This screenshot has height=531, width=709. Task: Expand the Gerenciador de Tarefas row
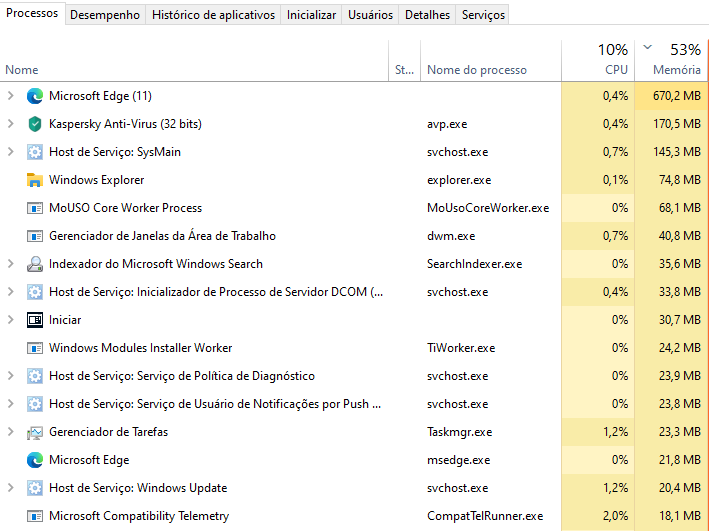coord(11,432)
